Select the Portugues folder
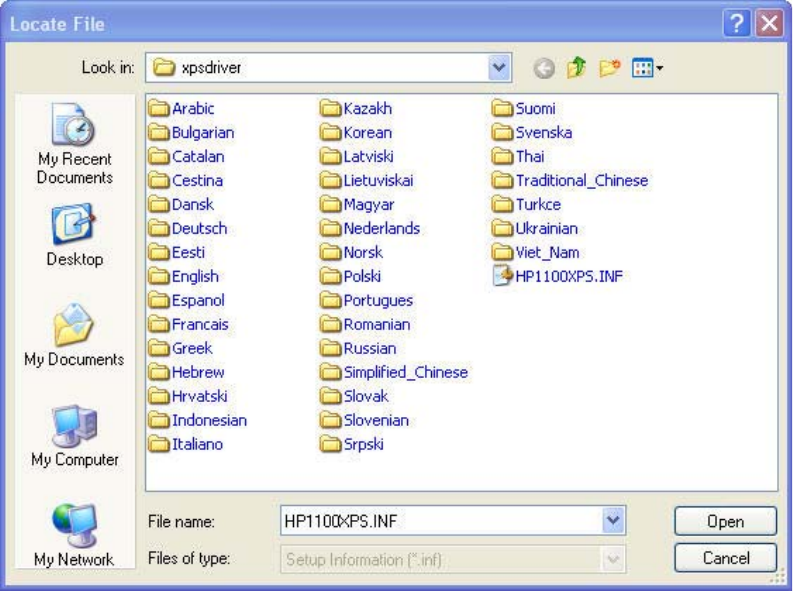Image resolution: width=793 pixels, height=591 pixels. click(x=367, y=300)
